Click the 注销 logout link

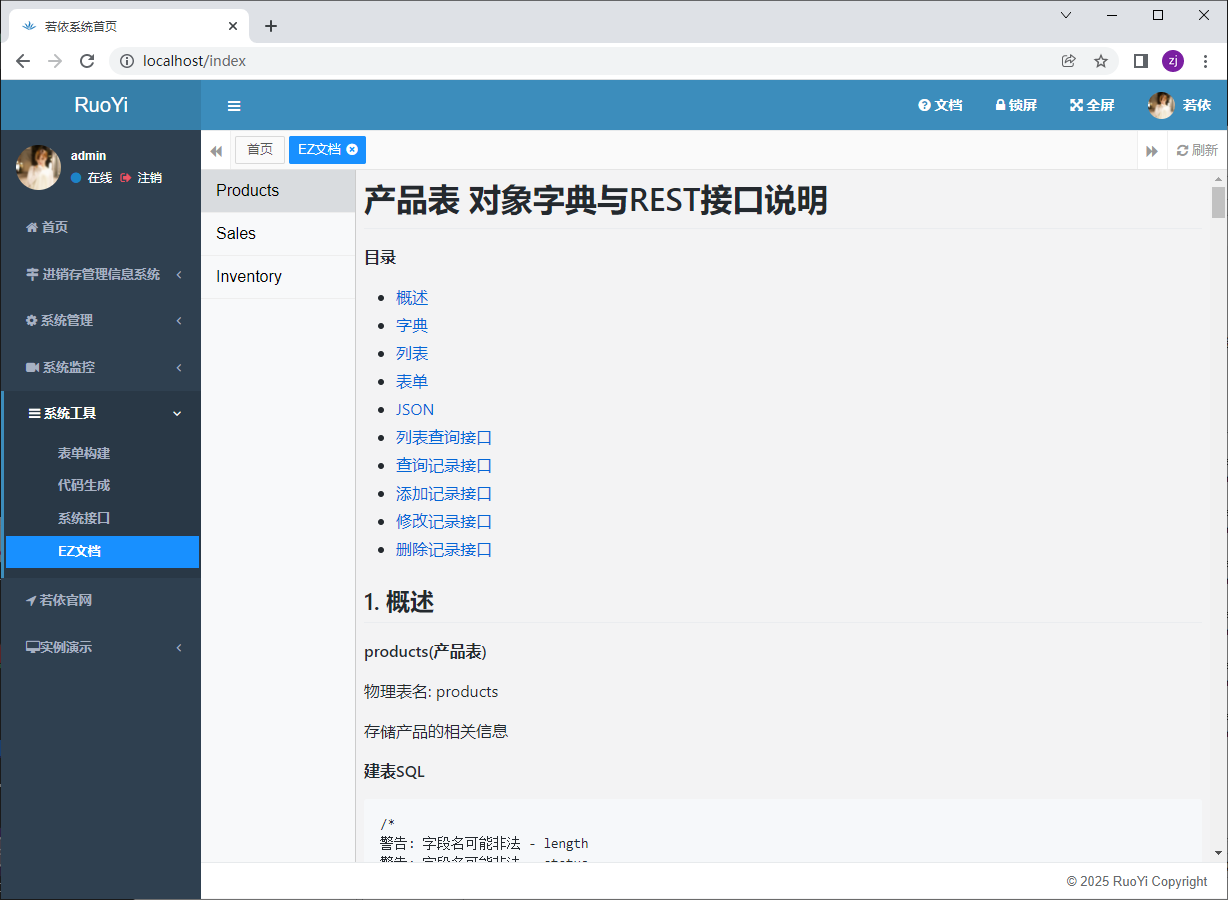point(141,178)
